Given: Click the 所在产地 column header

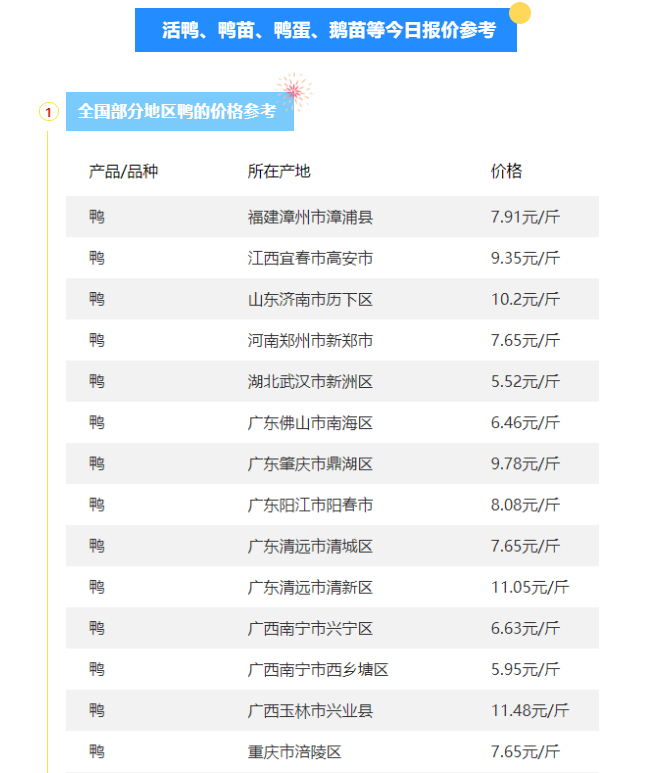Looking at the screenshot, I should click(279, 171).
